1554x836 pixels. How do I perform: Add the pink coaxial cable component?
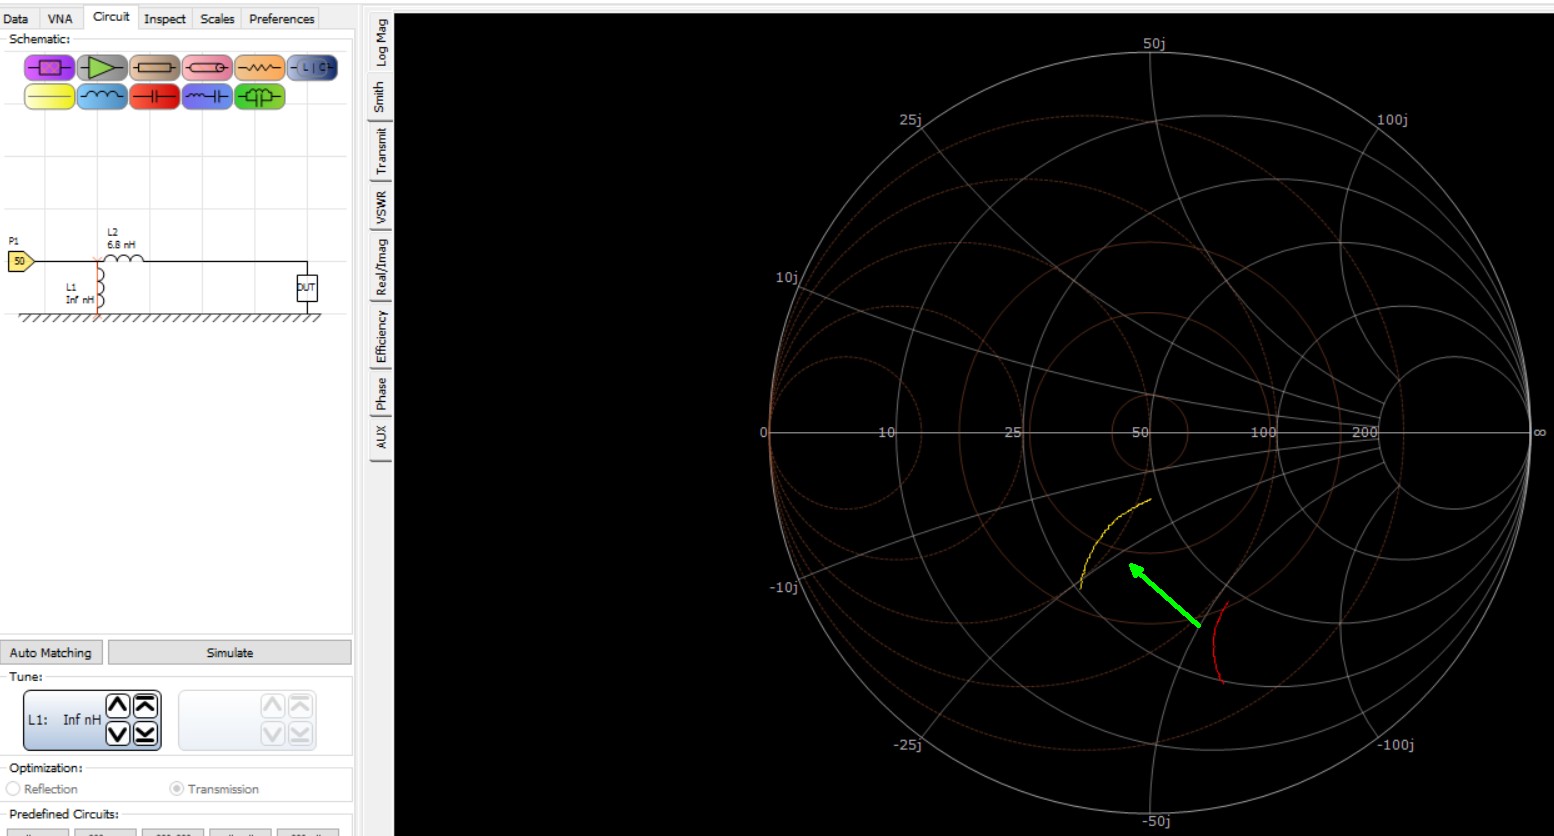207,68
